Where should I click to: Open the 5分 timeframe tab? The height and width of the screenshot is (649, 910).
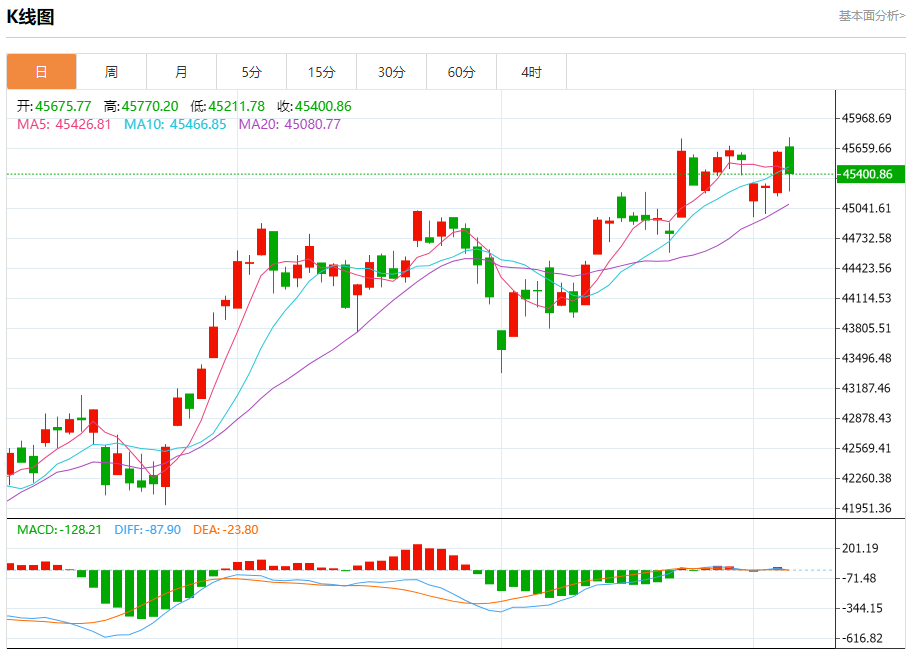pos(251,72)
